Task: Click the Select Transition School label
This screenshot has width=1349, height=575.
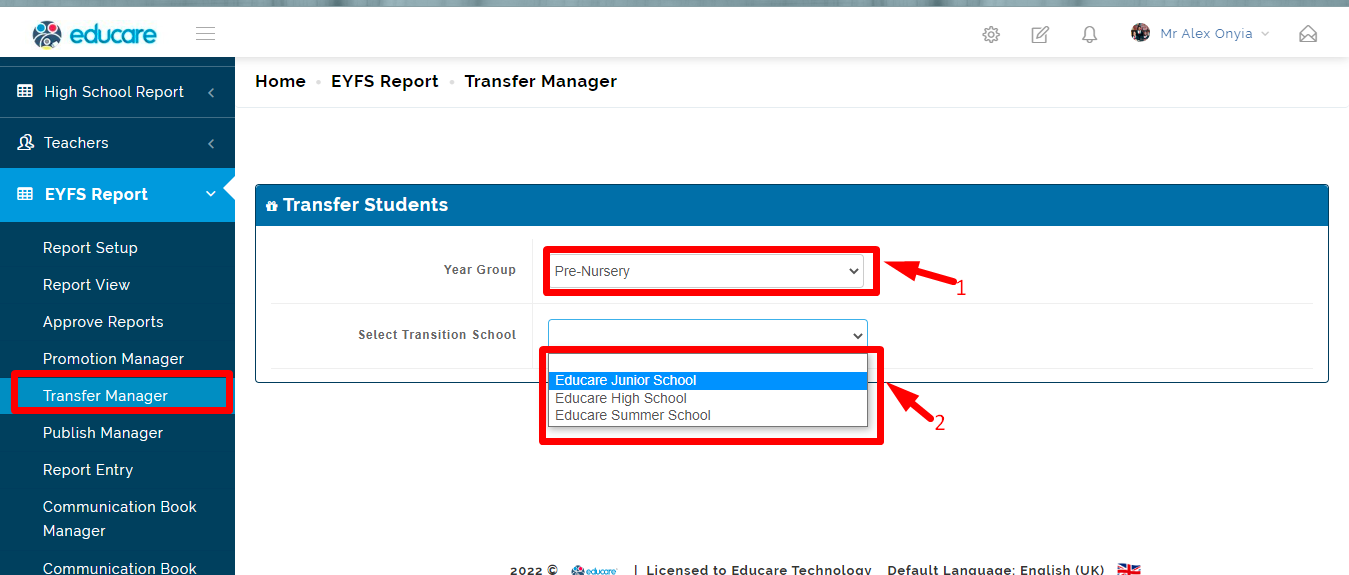Action: 437,335
